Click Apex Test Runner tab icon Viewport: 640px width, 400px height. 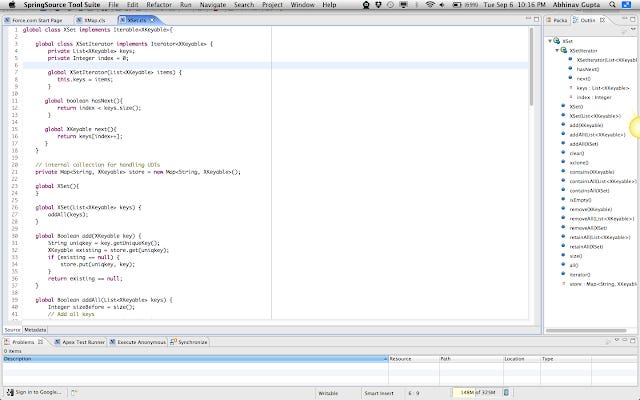(x=58, y=342)
